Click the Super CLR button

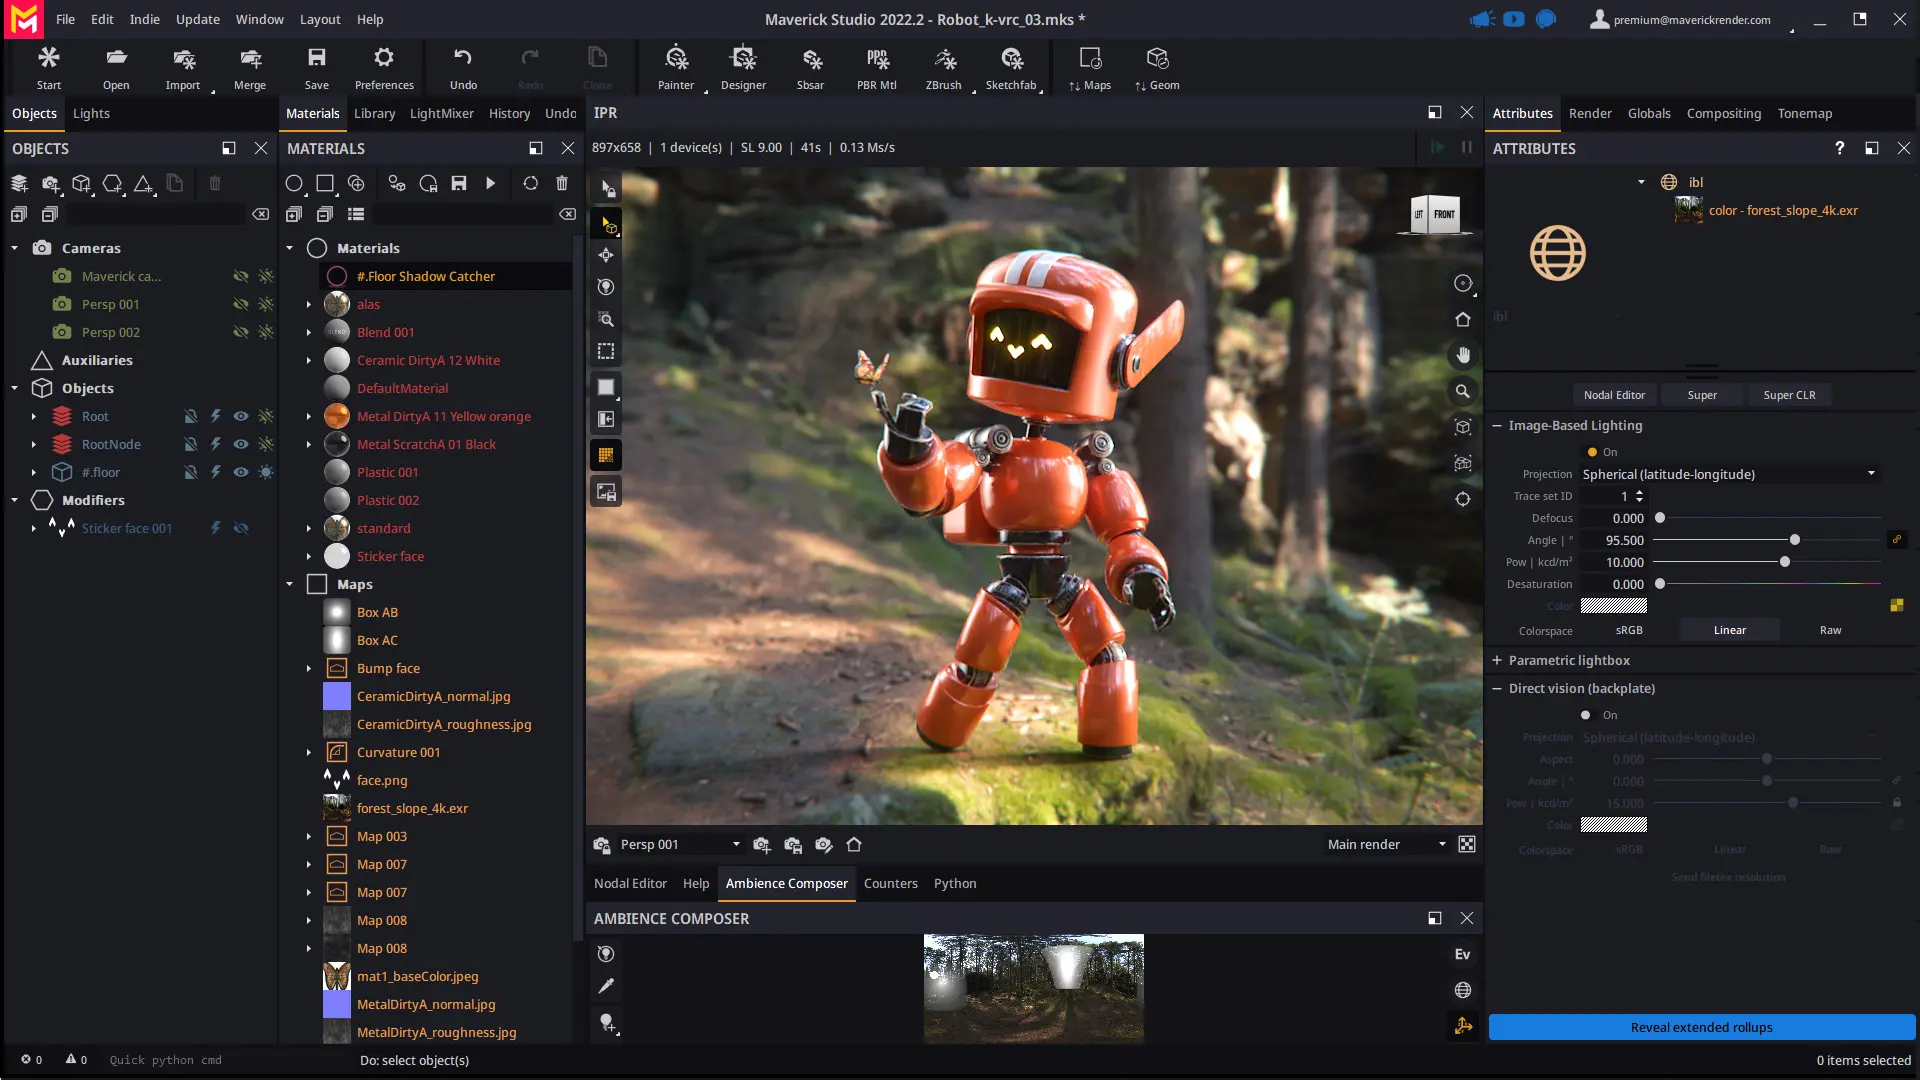click(1789, 395)
